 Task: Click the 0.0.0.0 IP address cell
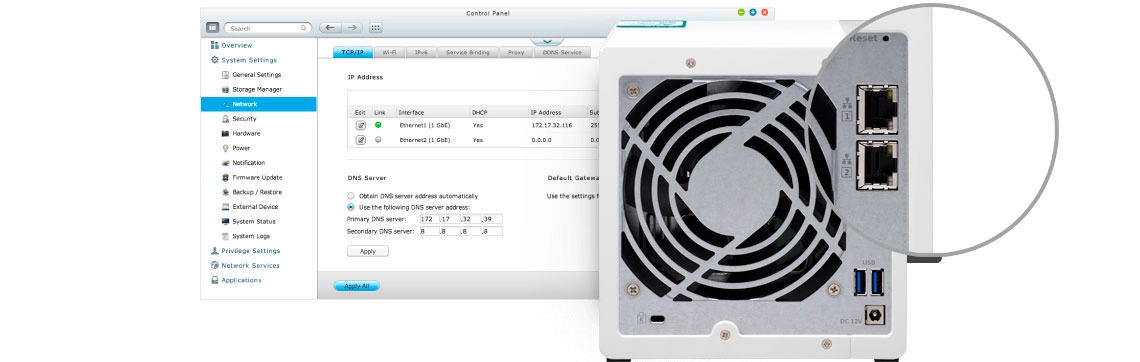coord(542,140)
